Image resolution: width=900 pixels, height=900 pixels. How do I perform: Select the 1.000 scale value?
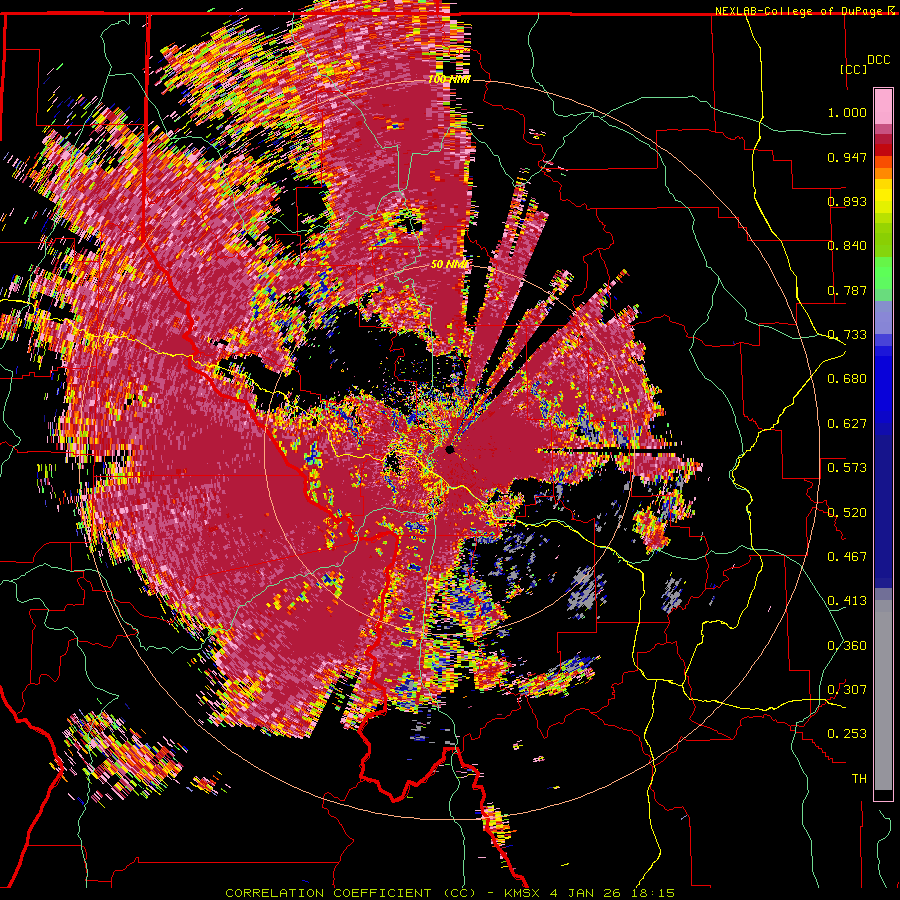pos(847,112)
